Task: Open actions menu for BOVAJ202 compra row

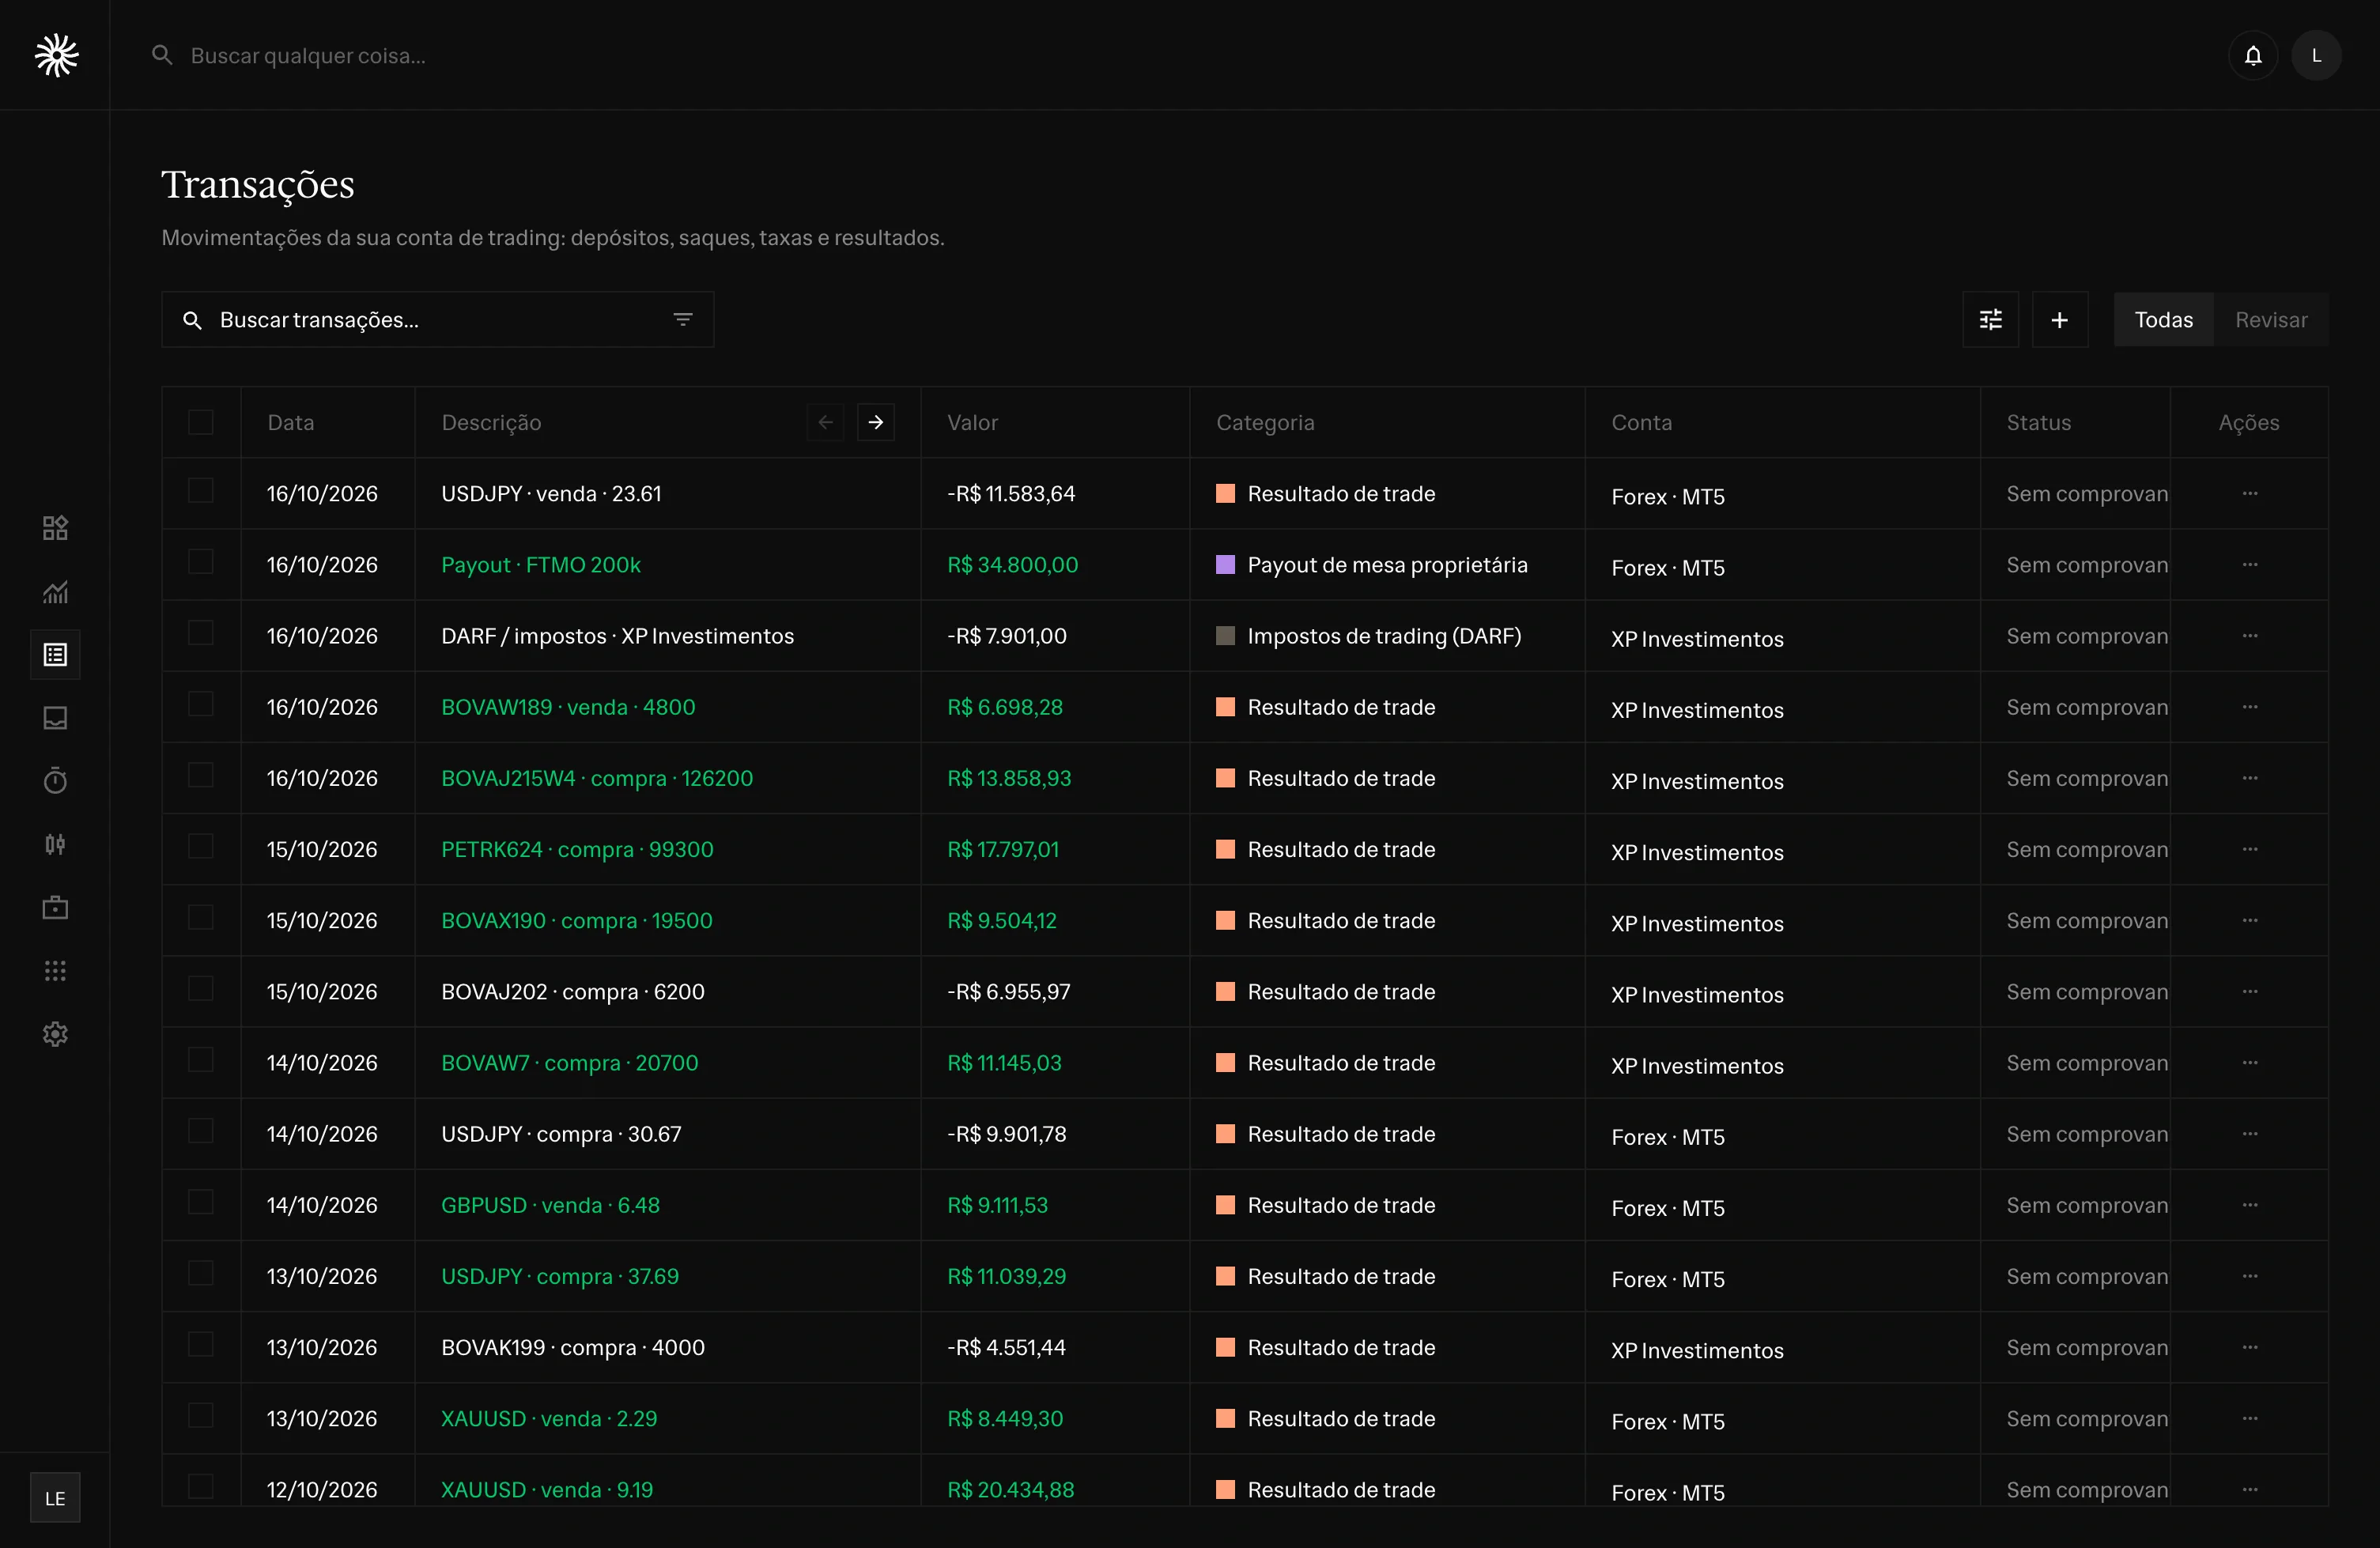Action: coord(2250,991)
